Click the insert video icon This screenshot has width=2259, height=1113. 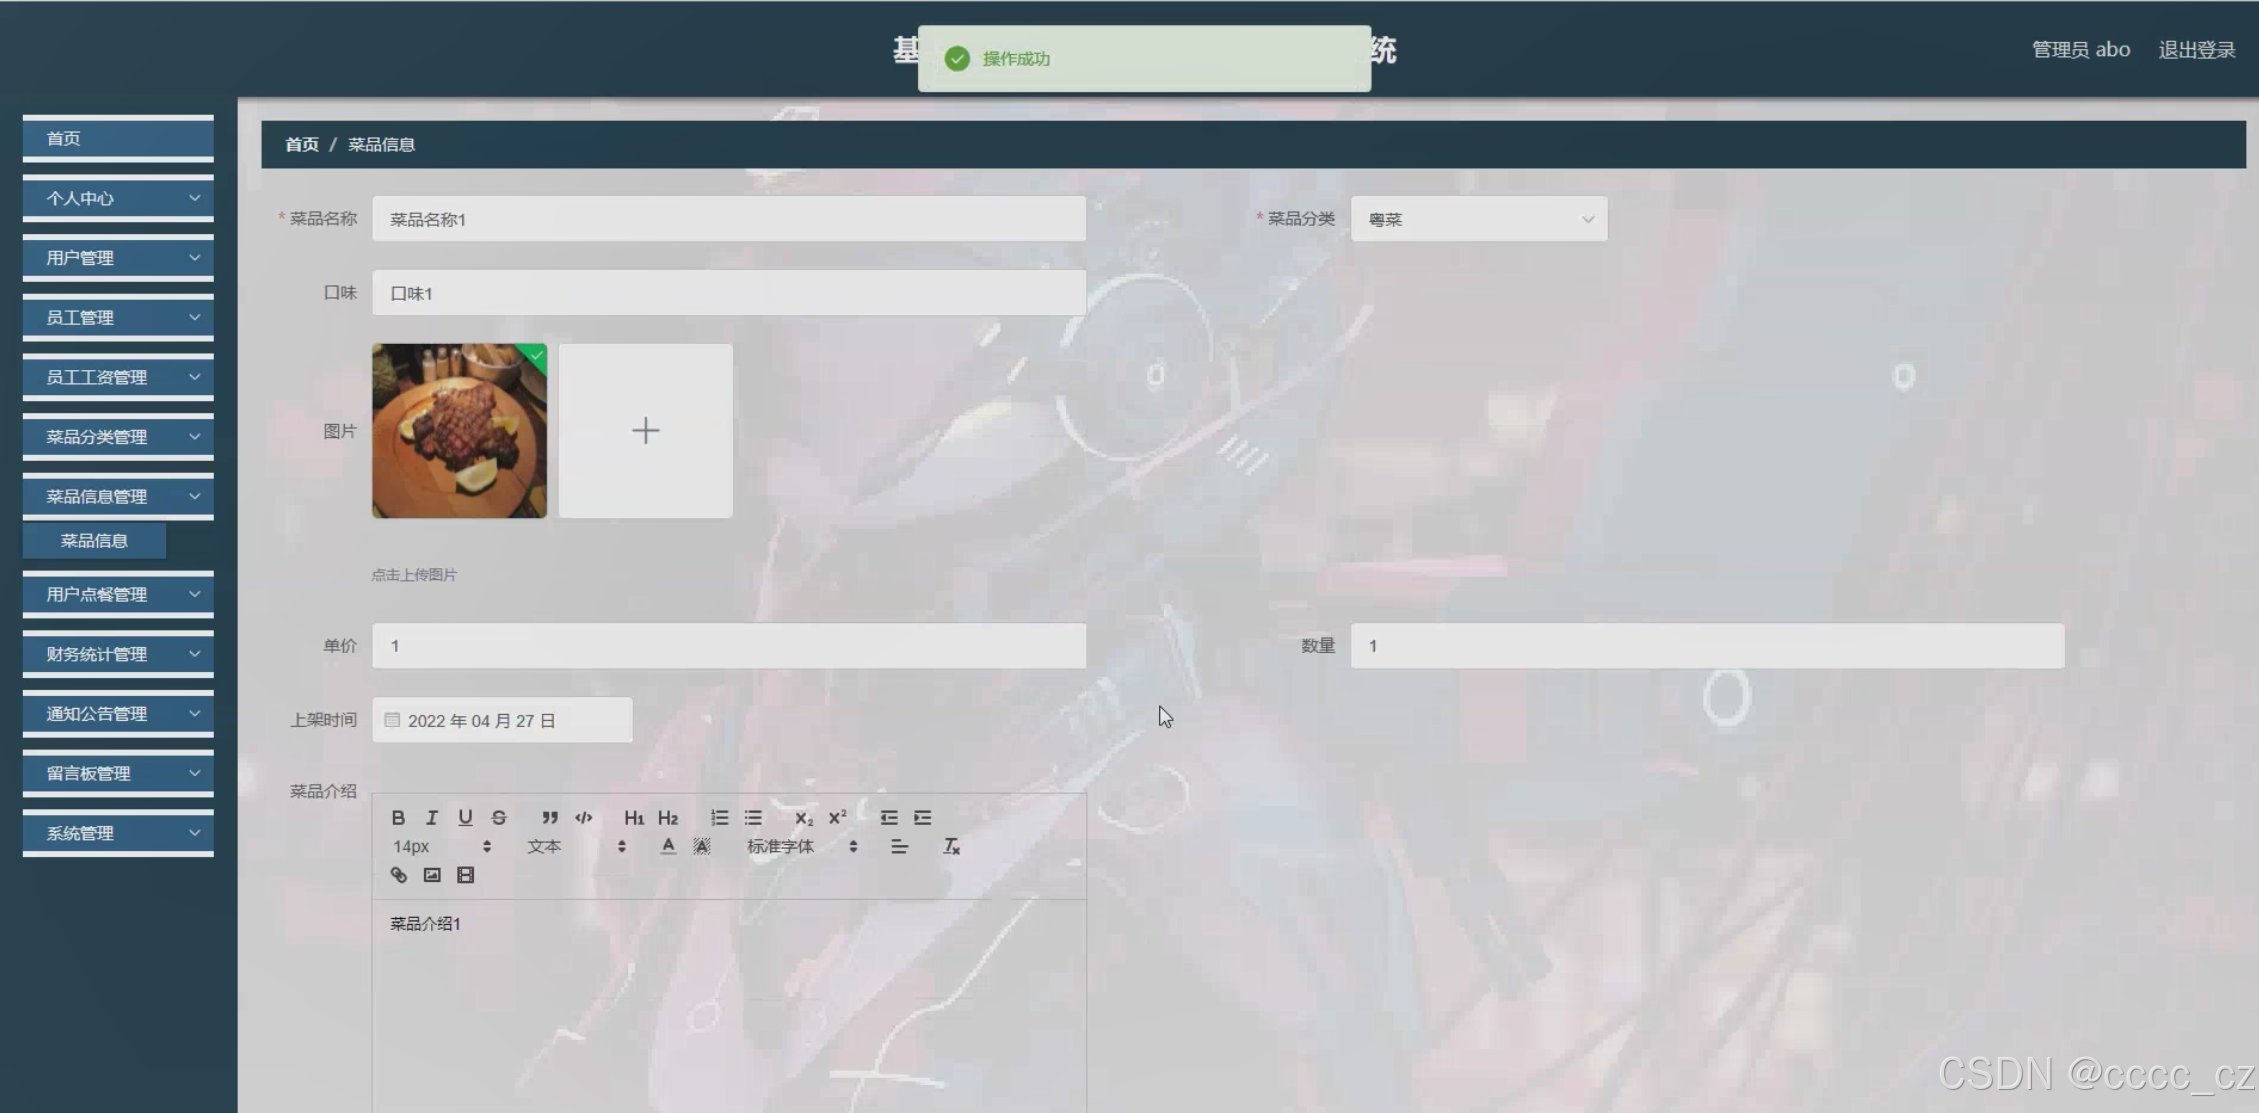(465, 875)
